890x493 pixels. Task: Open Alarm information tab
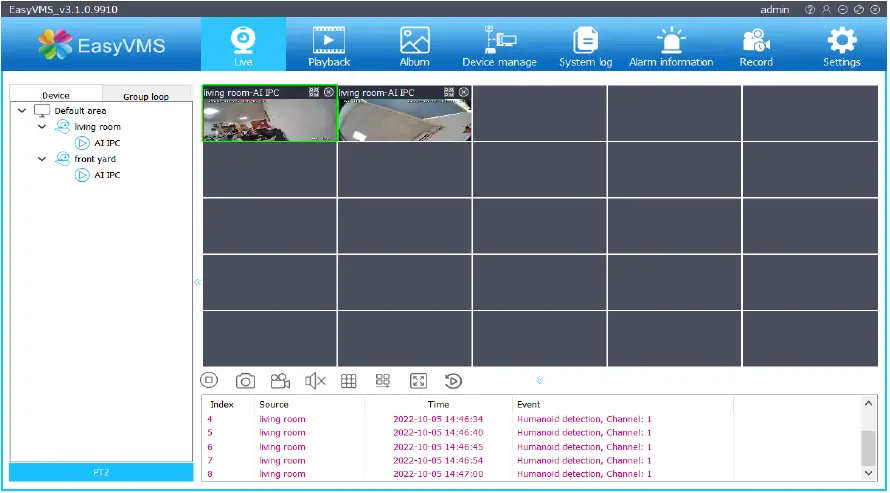[x=671, y=45]
